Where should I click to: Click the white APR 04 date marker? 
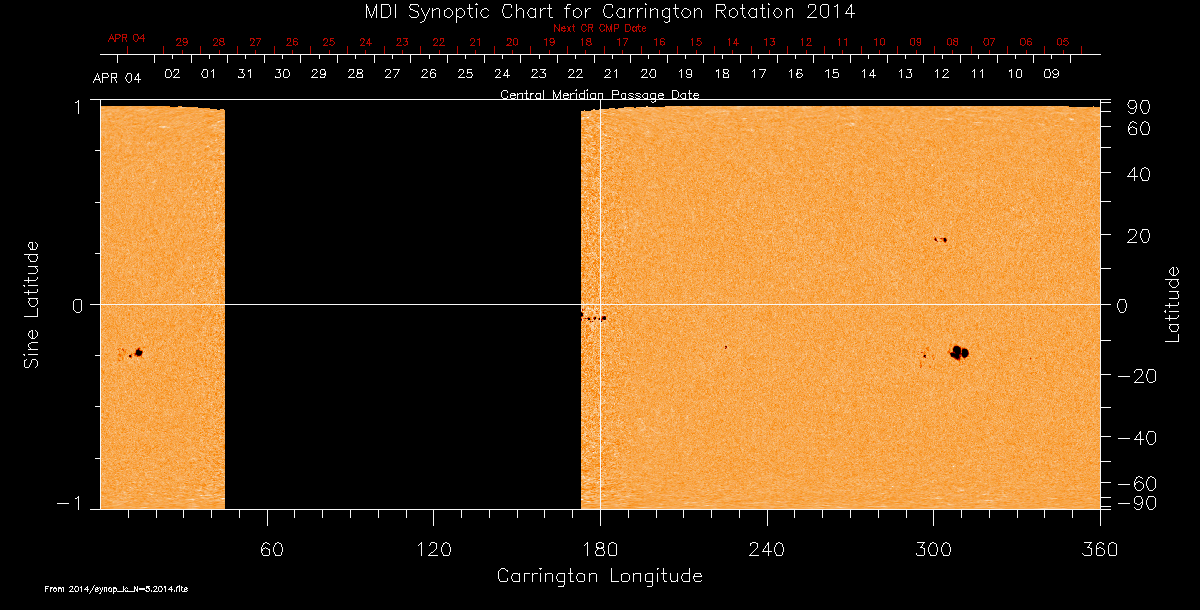(116, 78)
